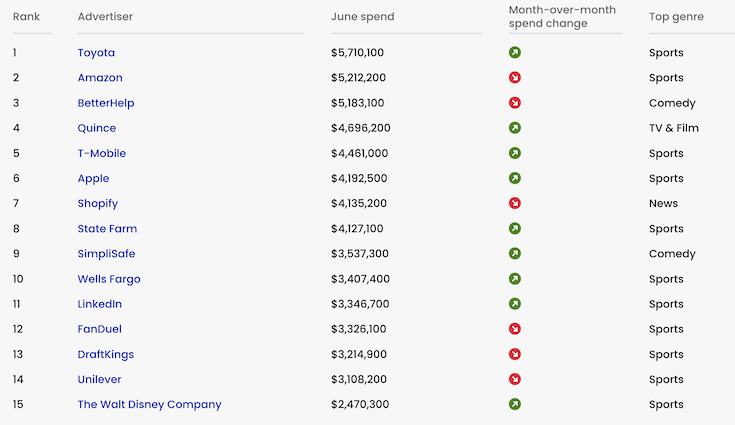The width and height of the screenshot is (735, 425).
Task: Open The Walt Disney Company link
Action: tap(150, 404)
